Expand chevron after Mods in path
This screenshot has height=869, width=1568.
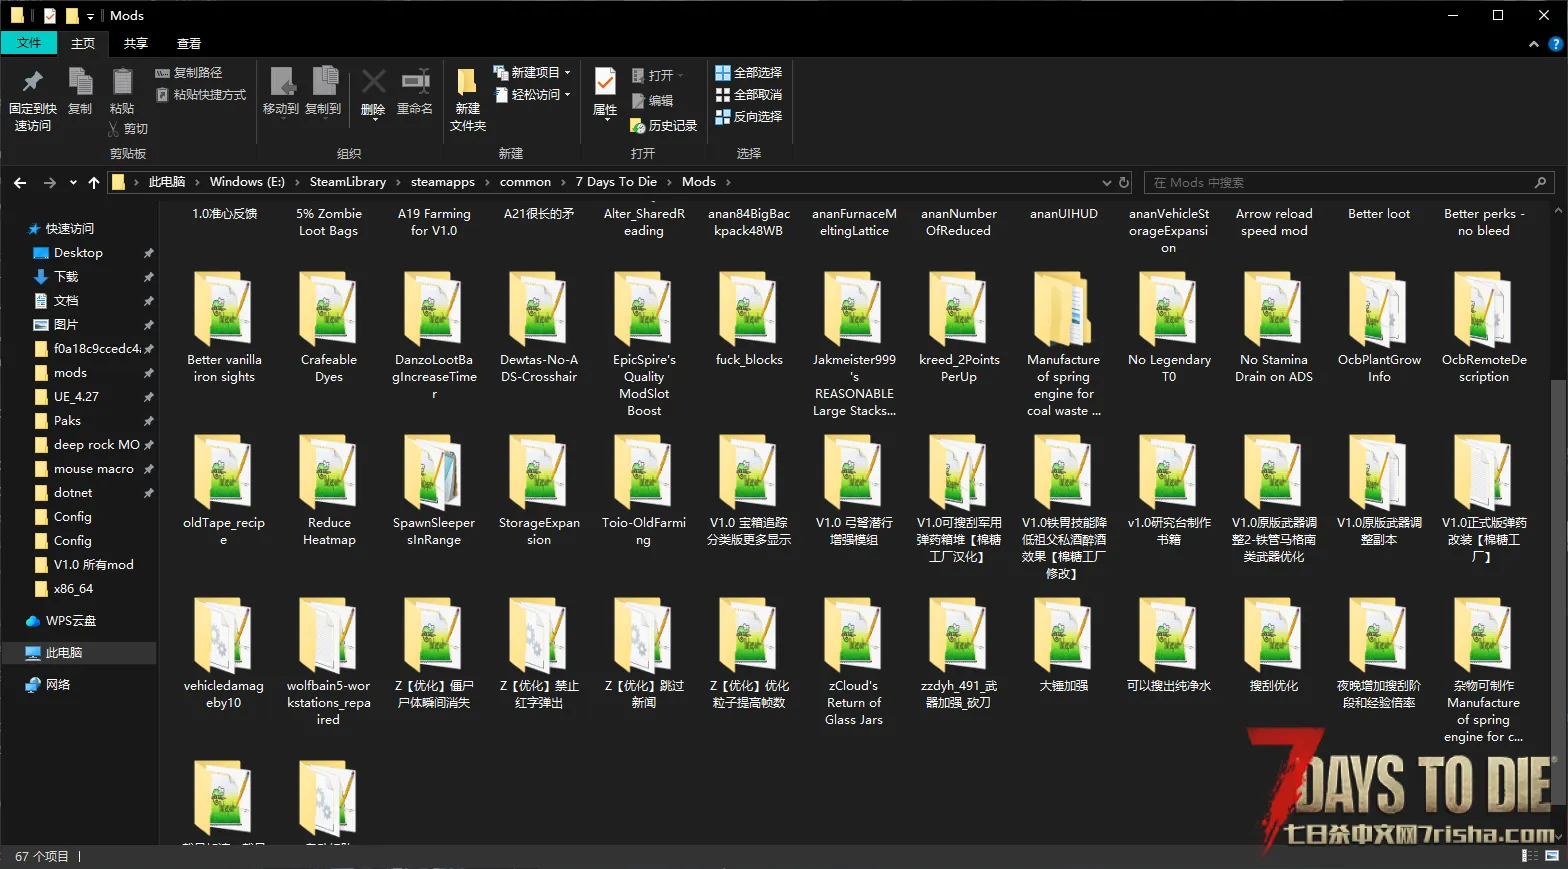point(728,182)
